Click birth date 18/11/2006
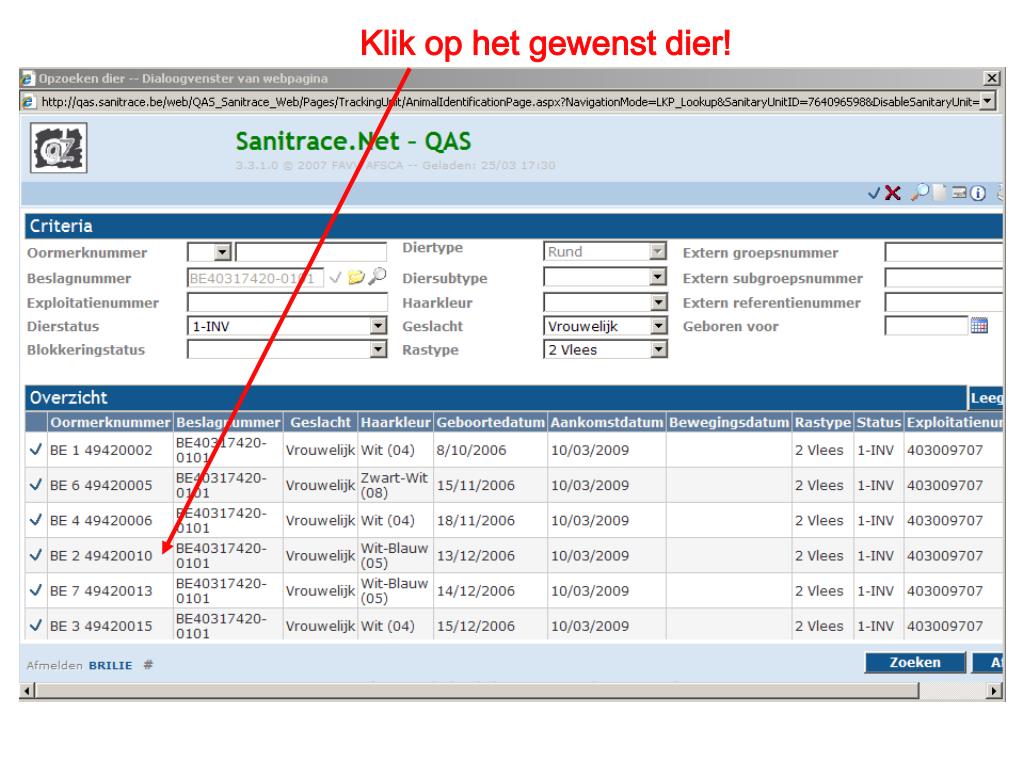 pos(475,520)
